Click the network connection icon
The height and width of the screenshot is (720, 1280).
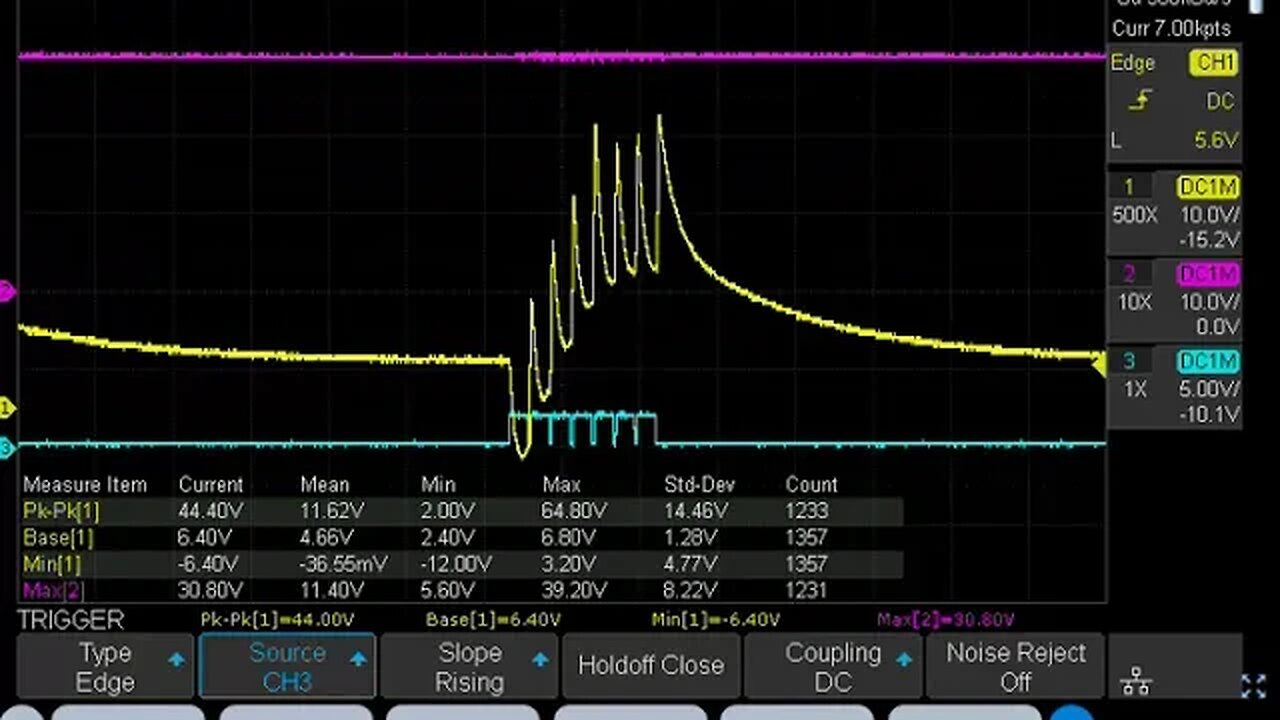[1136, 684]
